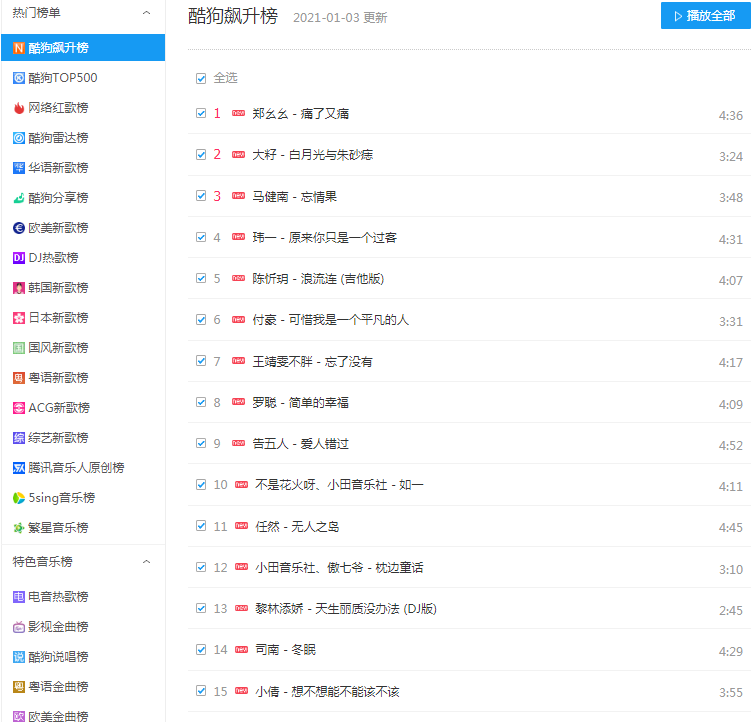Click rank number 15 in the list
This screenshot has width=754, height=722.
[x=220, y=692]
